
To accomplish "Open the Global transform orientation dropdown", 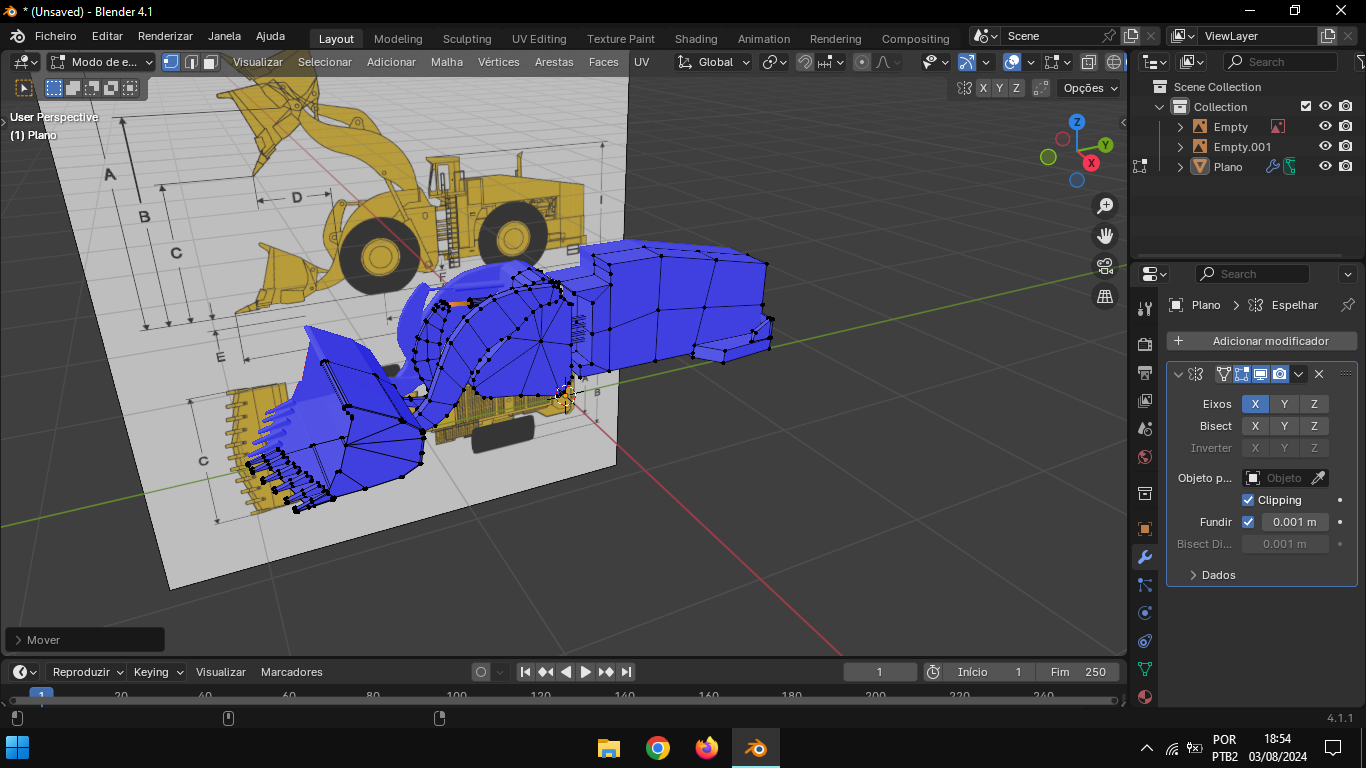I will point(714,62).
